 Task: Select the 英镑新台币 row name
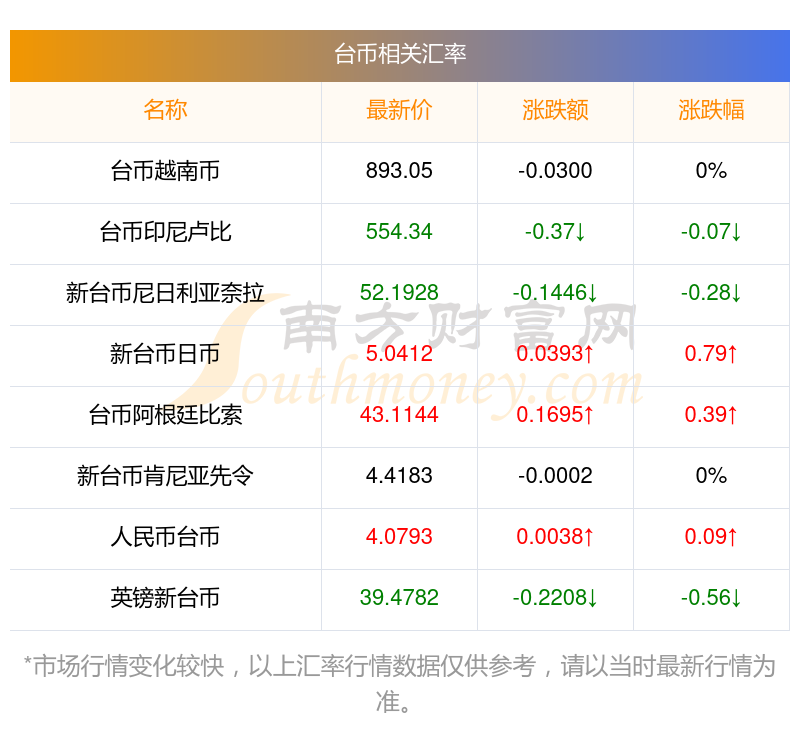(165, 598)
